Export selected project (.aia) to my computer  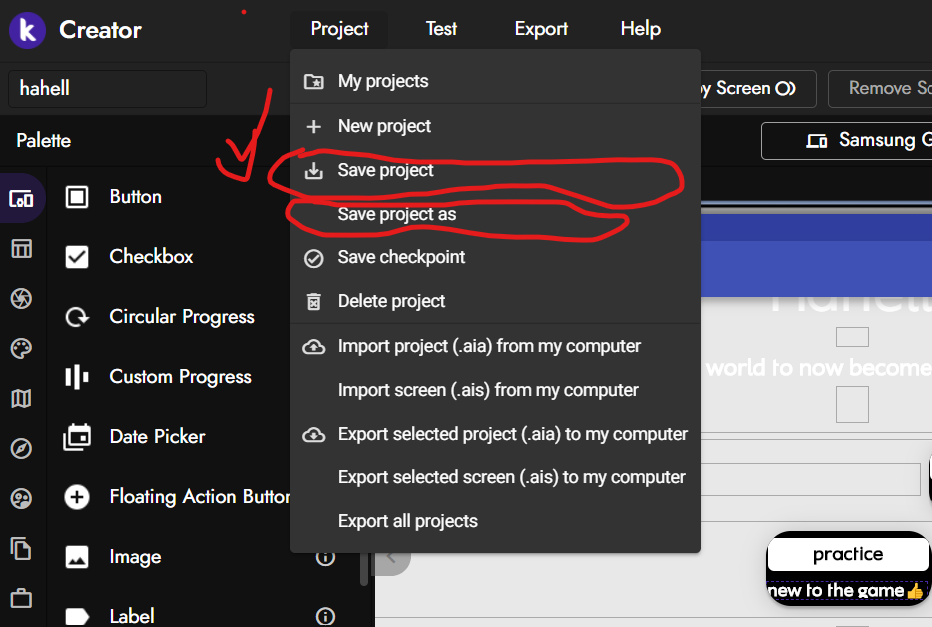495,434
